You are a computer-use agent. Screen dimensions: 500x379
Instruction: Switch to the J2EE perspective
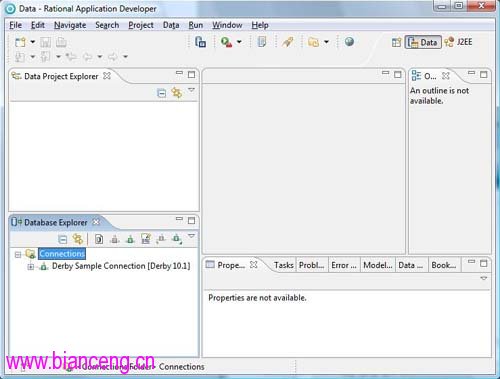click(459, 42)
